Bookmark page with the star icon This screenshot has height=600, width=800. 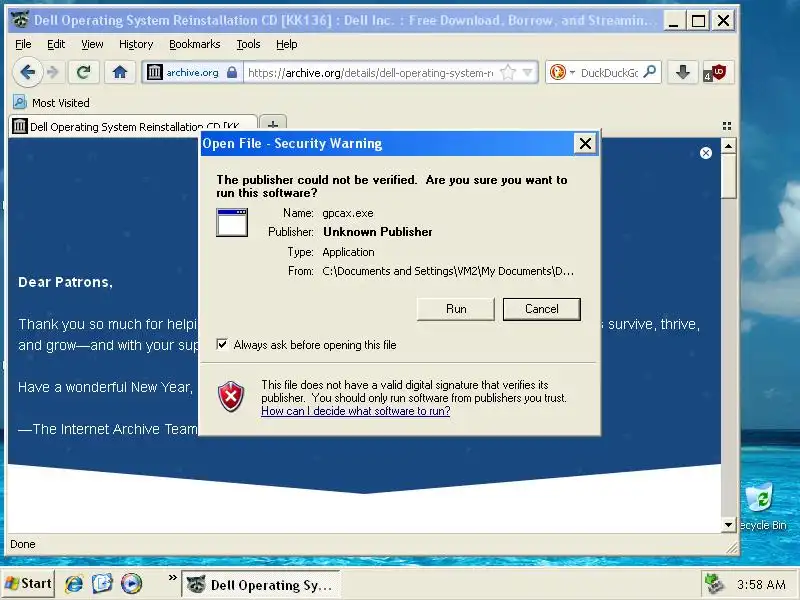tap(508, 72)
